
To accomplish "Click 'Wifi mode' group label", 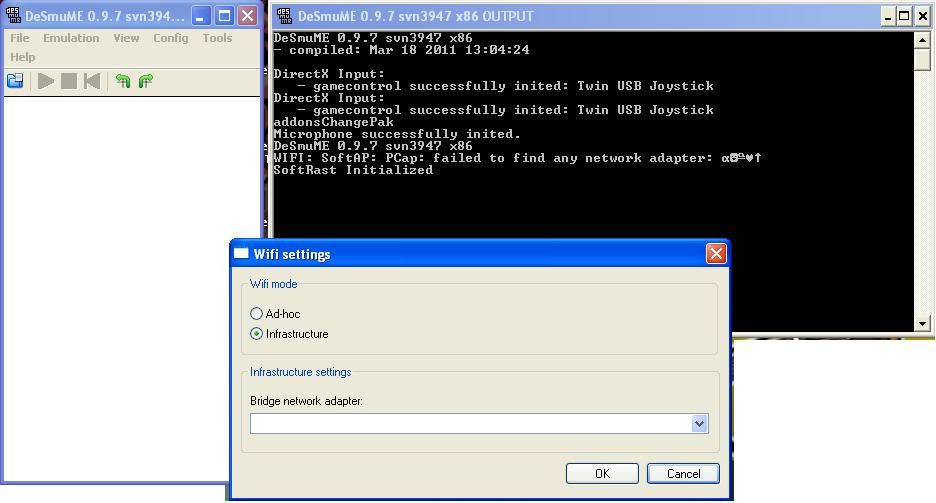I will (x=273, y=284).
